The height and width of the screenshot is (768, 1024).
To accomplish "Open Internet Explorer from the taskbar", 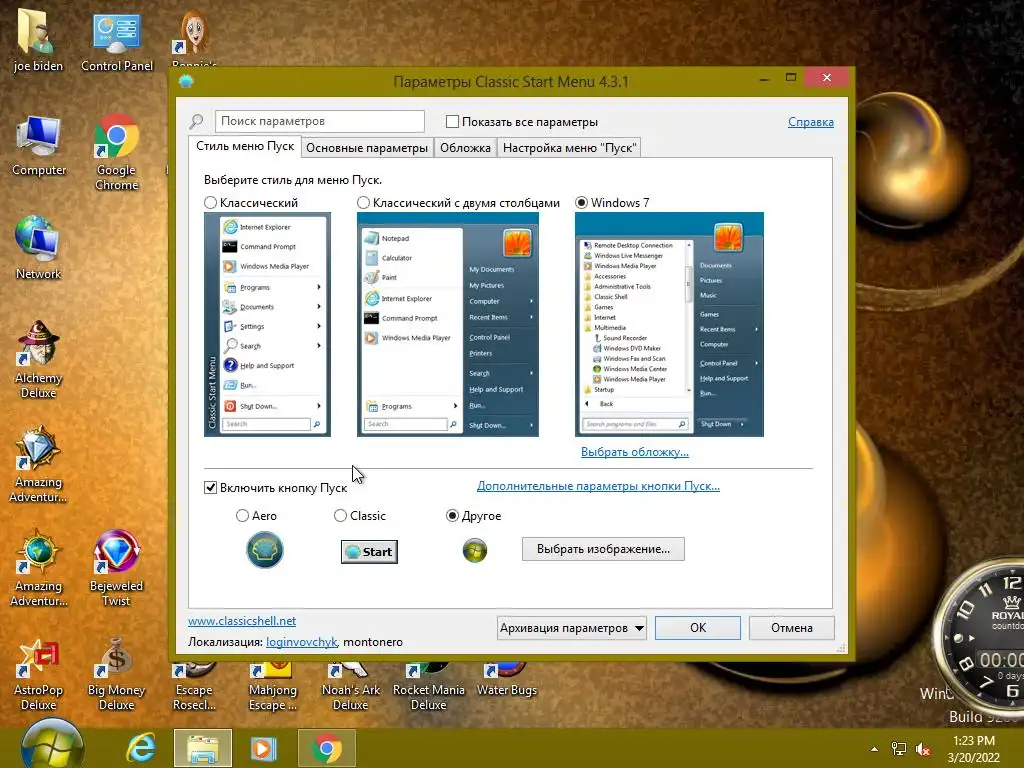I will [x=140, y=748].
